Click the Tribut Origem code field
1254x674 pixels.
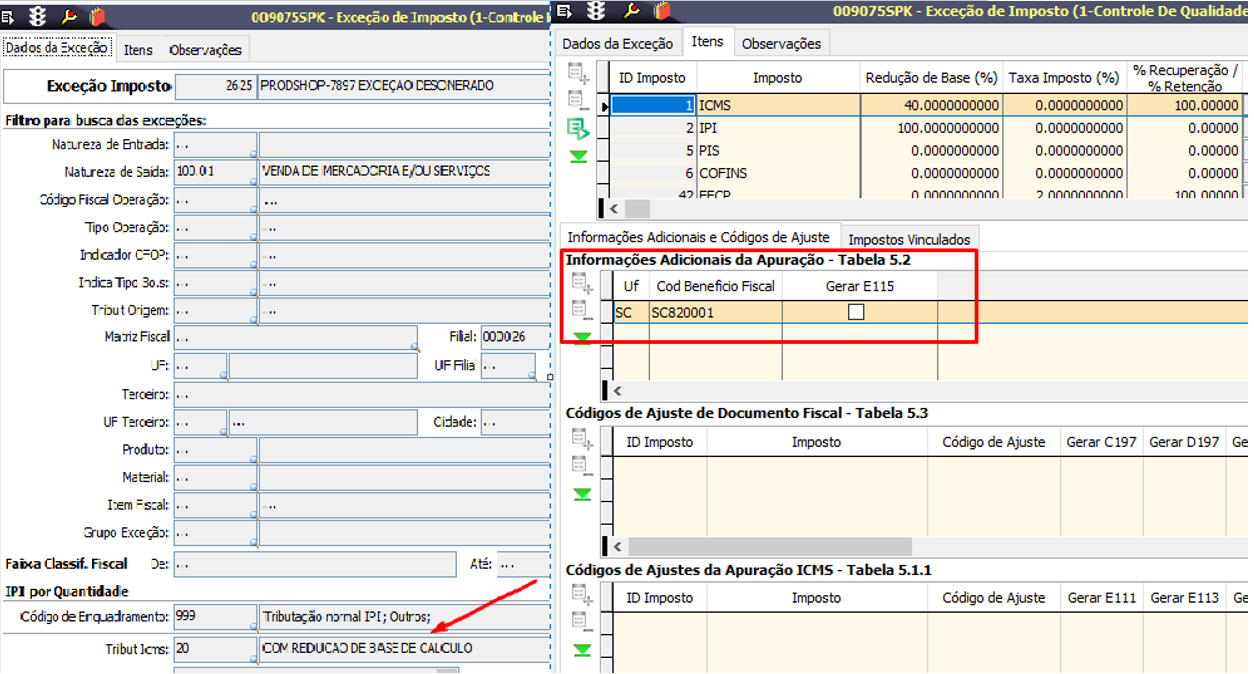click(216, 311)
